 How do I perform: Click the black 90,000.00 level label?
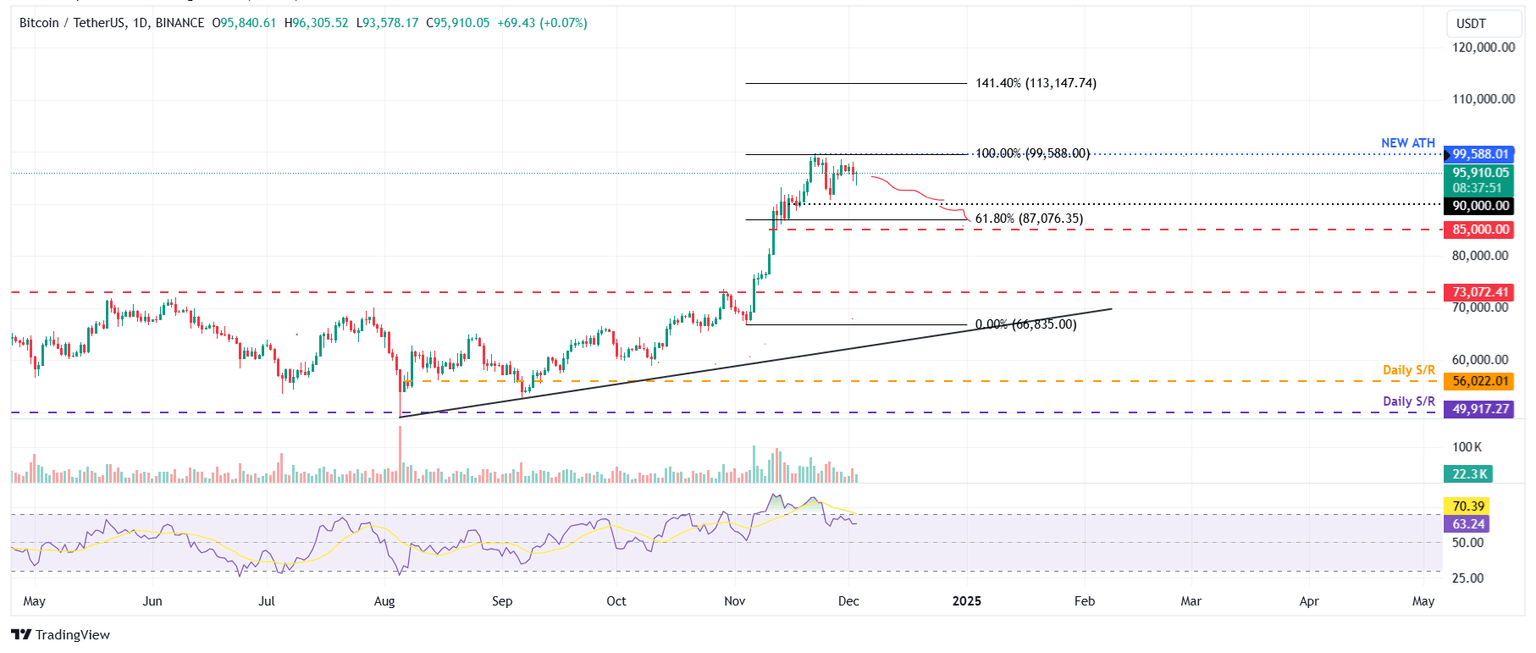pyautogui.click(x=1479, y=205)
